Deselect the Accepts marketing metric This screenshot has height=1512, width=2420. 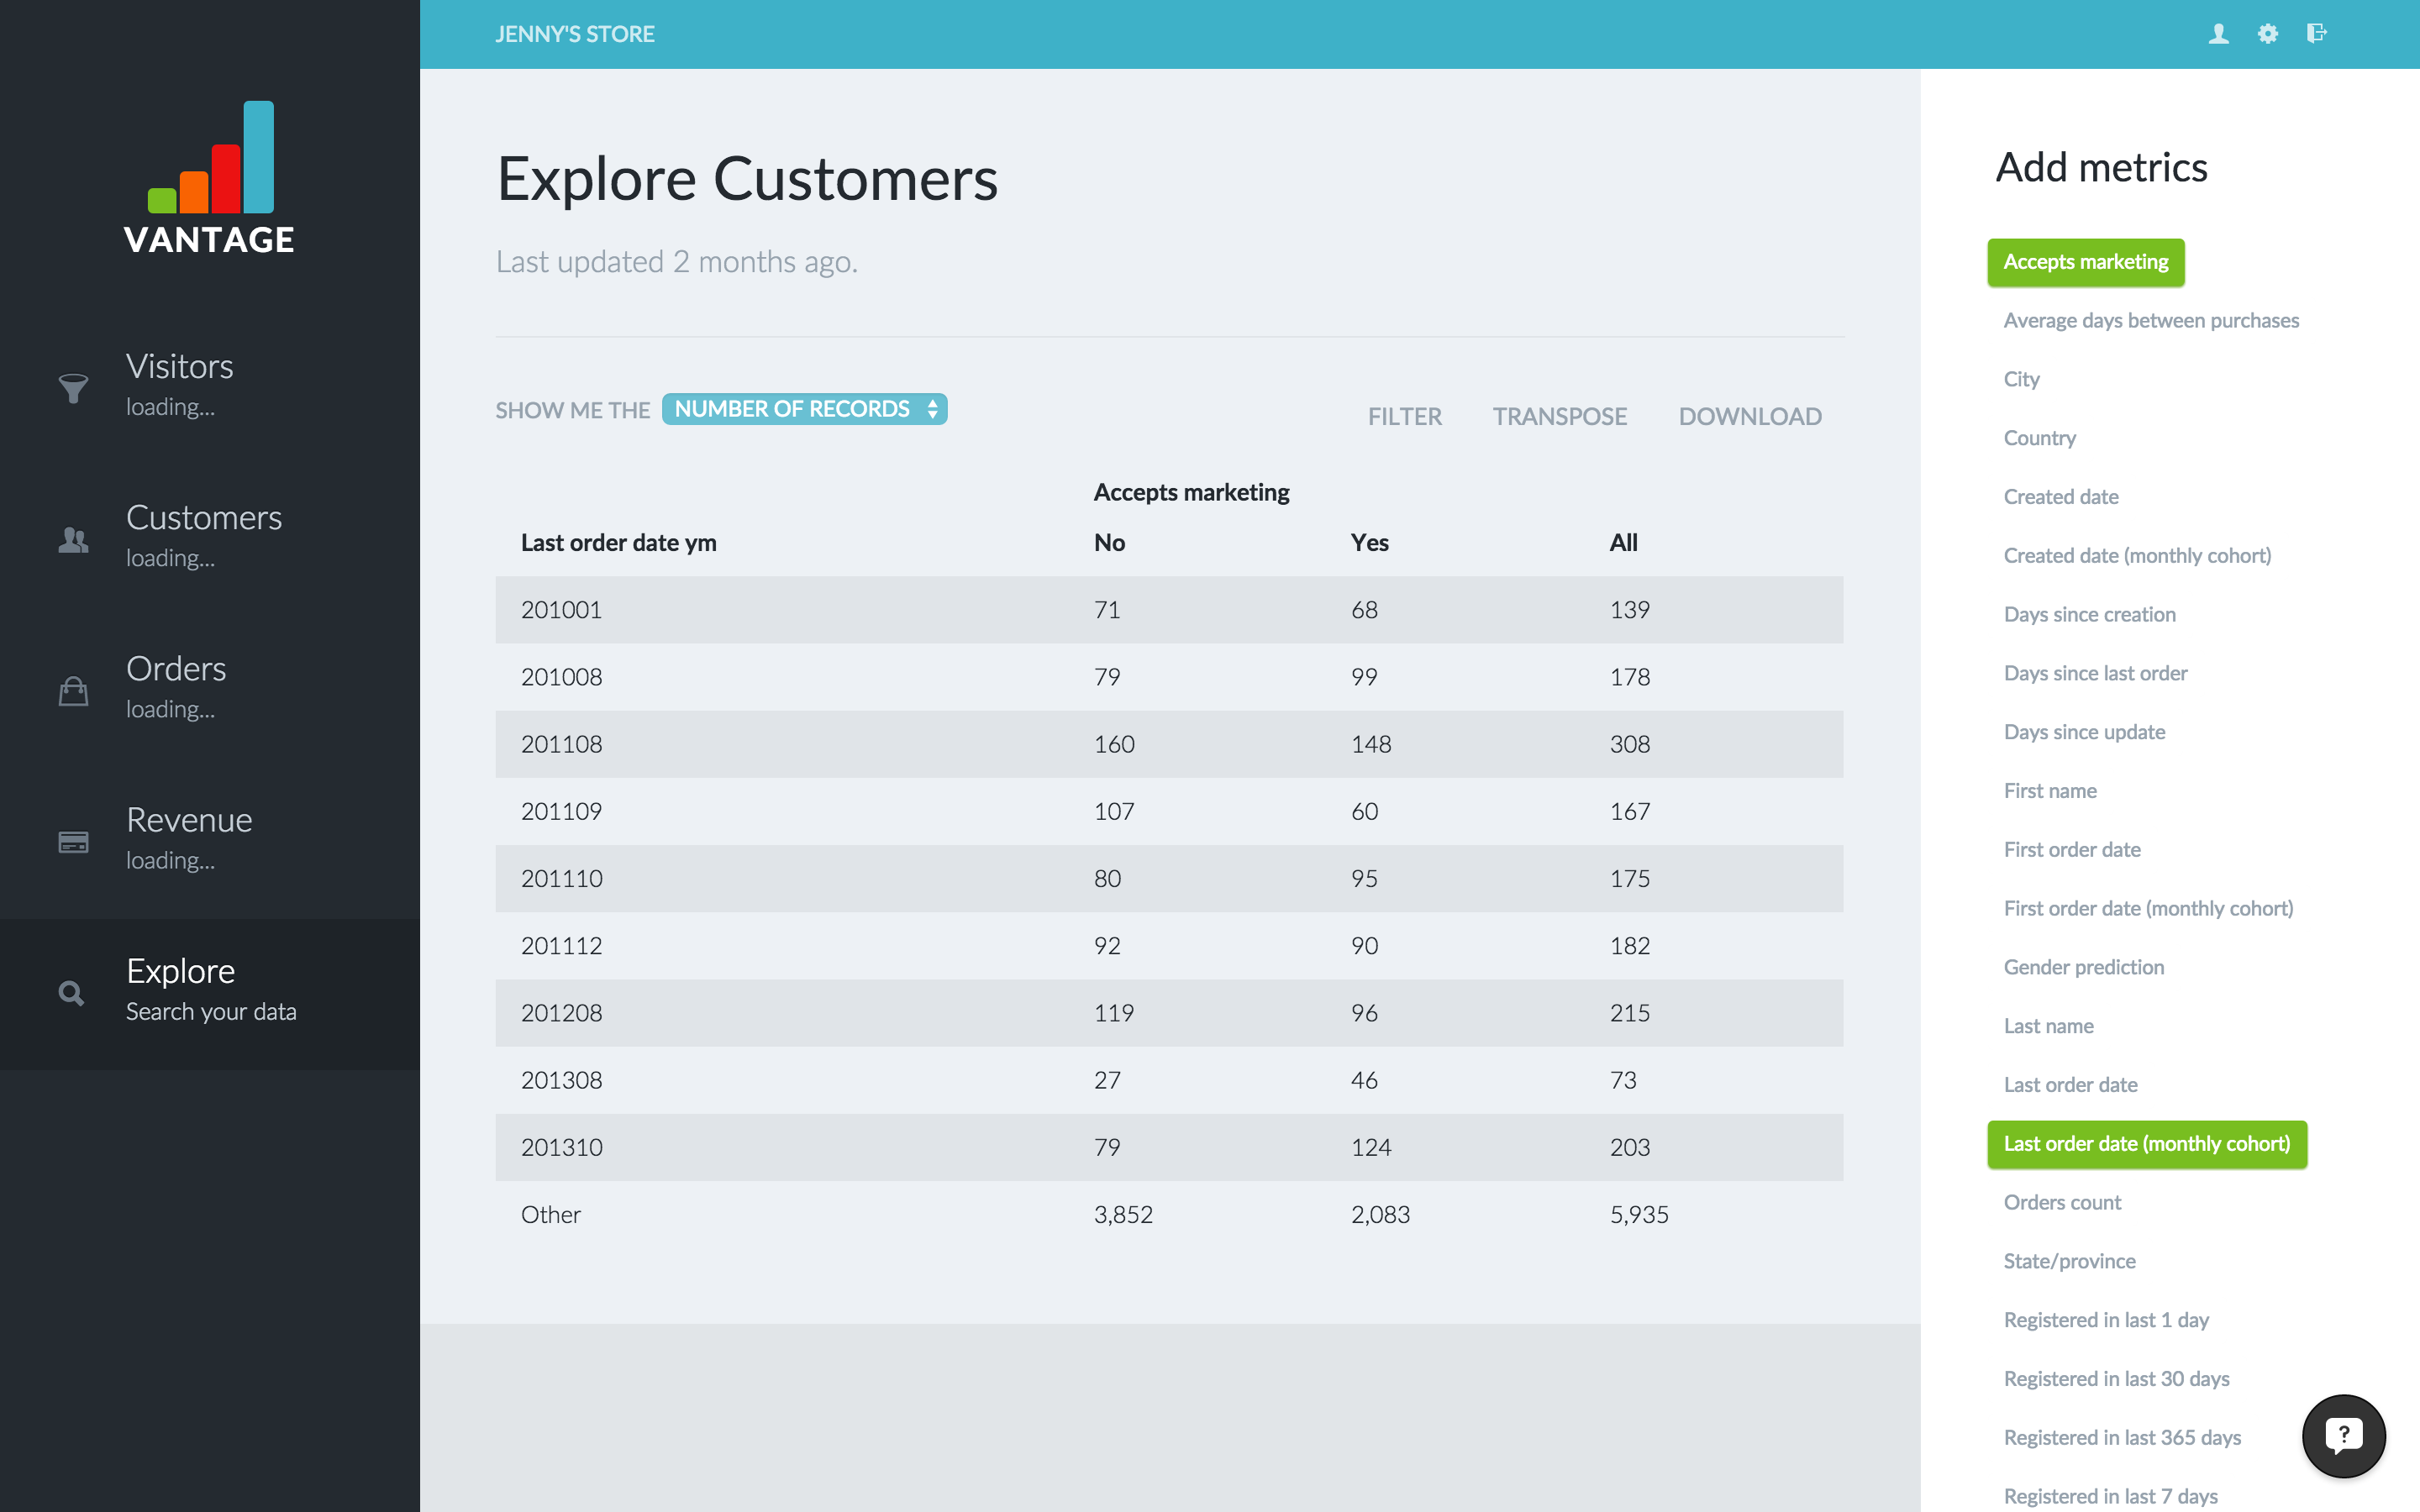(x=2085, y=262)
